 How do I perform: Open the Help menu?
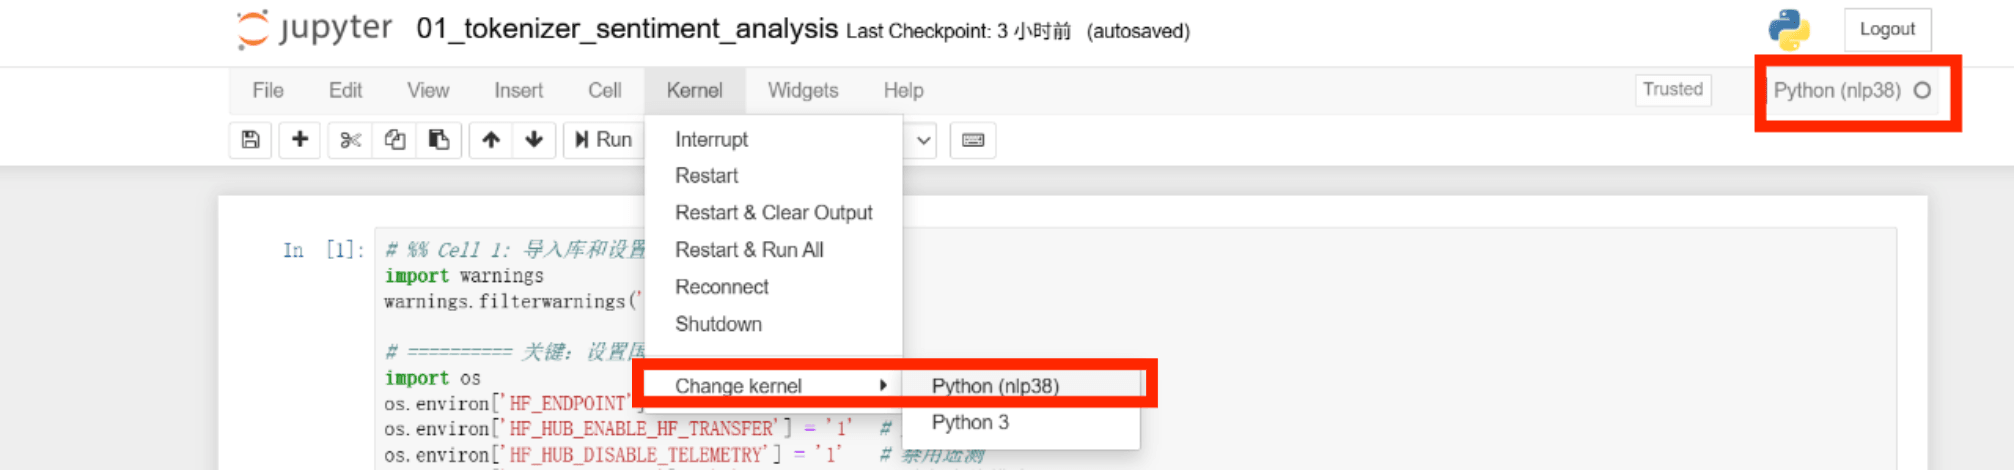[903, 90]
